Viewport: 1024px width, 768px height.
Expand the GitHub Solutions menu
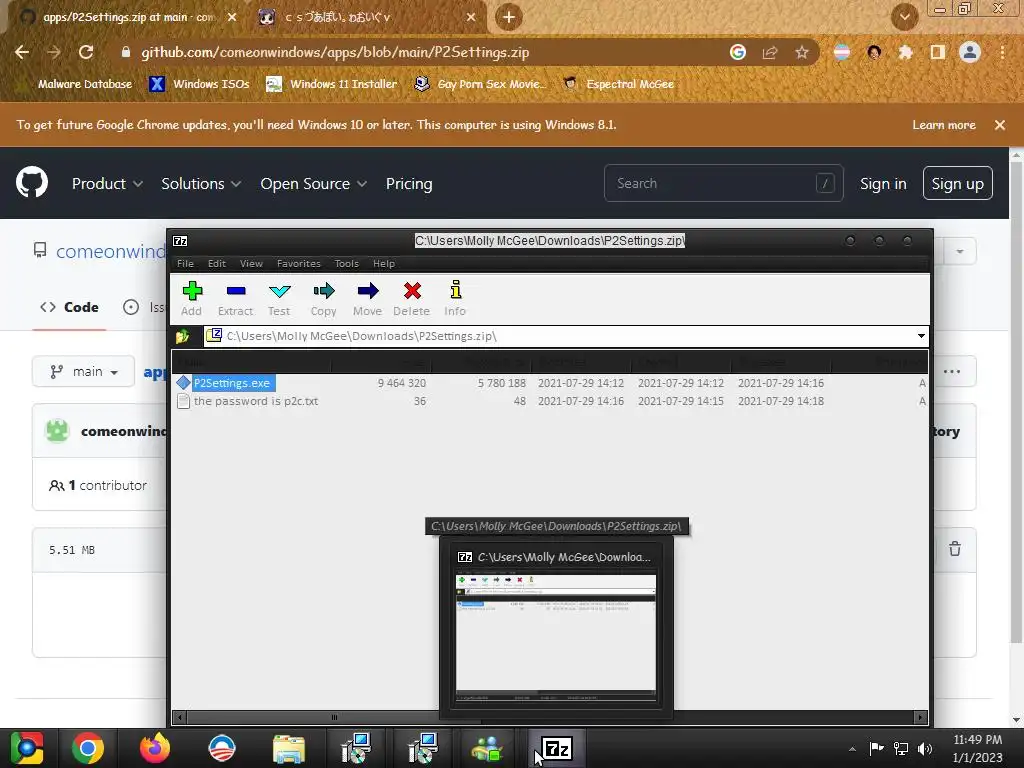click(x=201, y=184)
